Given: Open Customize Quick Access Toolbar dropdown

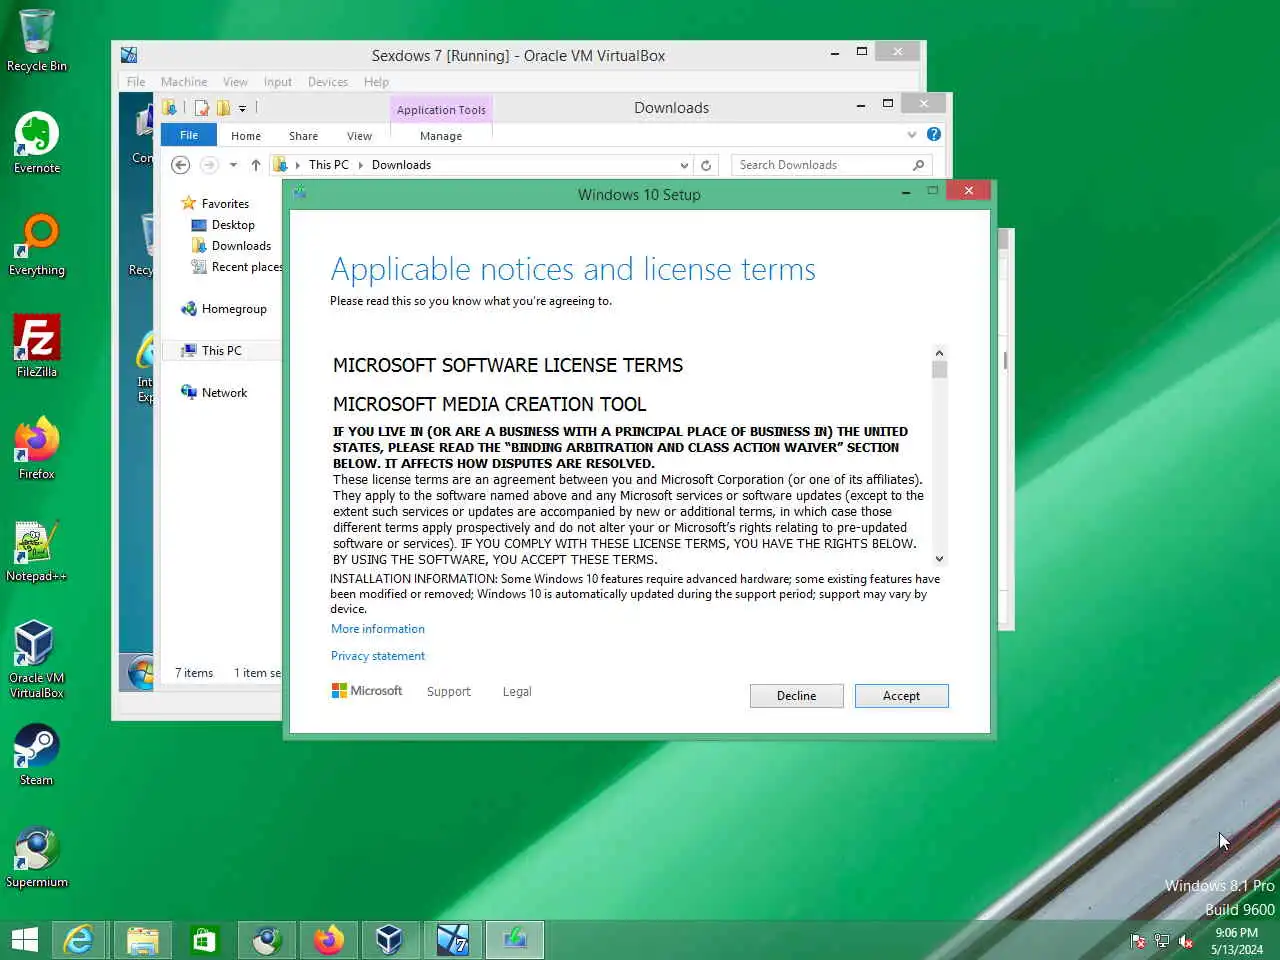Looking at the screenshot, I should [242, 108].
